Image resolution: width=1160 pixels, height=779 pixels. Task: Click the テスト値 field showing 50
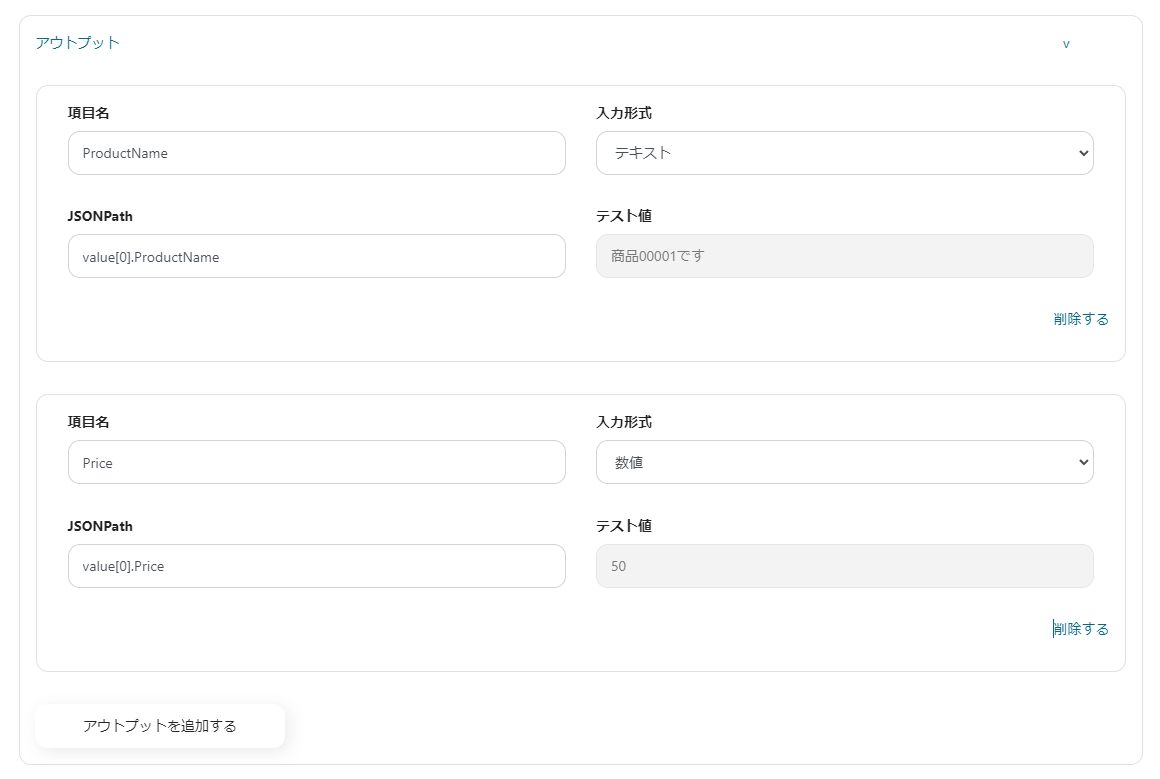coord(844,566)
